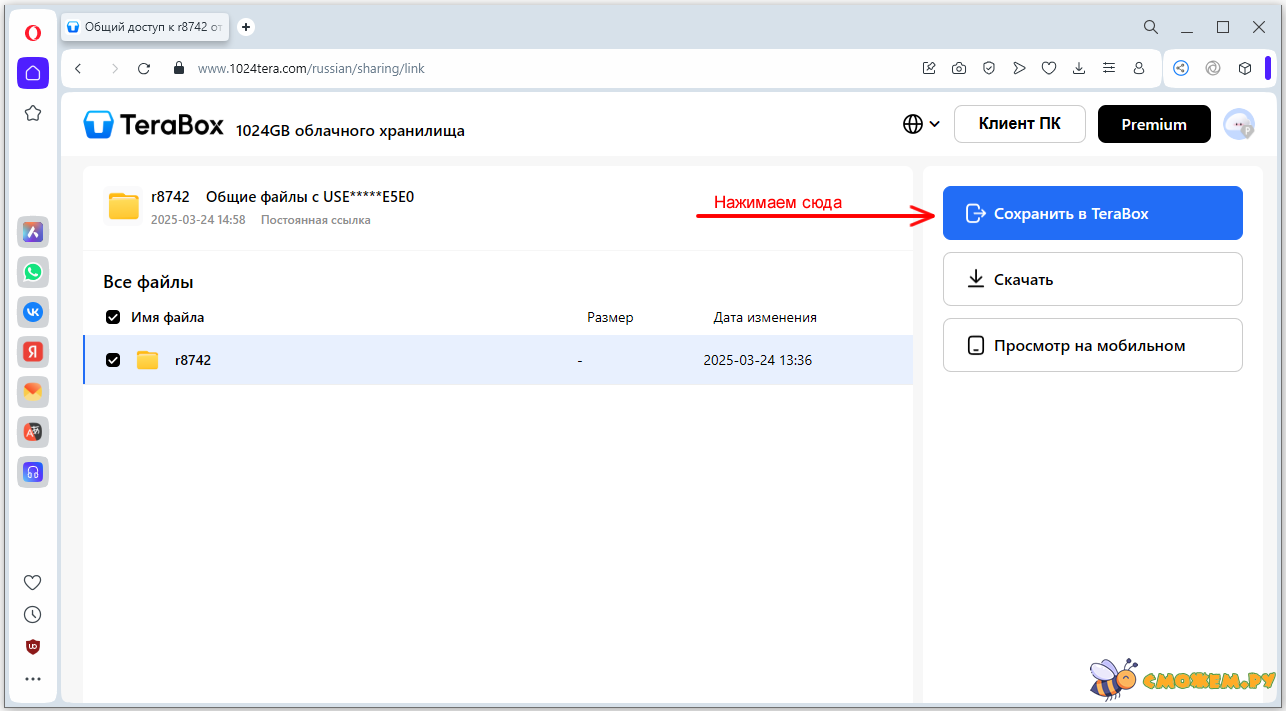1286x711 pixels.
Task: Click the heart bookmark icon in address bar
Action: click(1049, 68)
